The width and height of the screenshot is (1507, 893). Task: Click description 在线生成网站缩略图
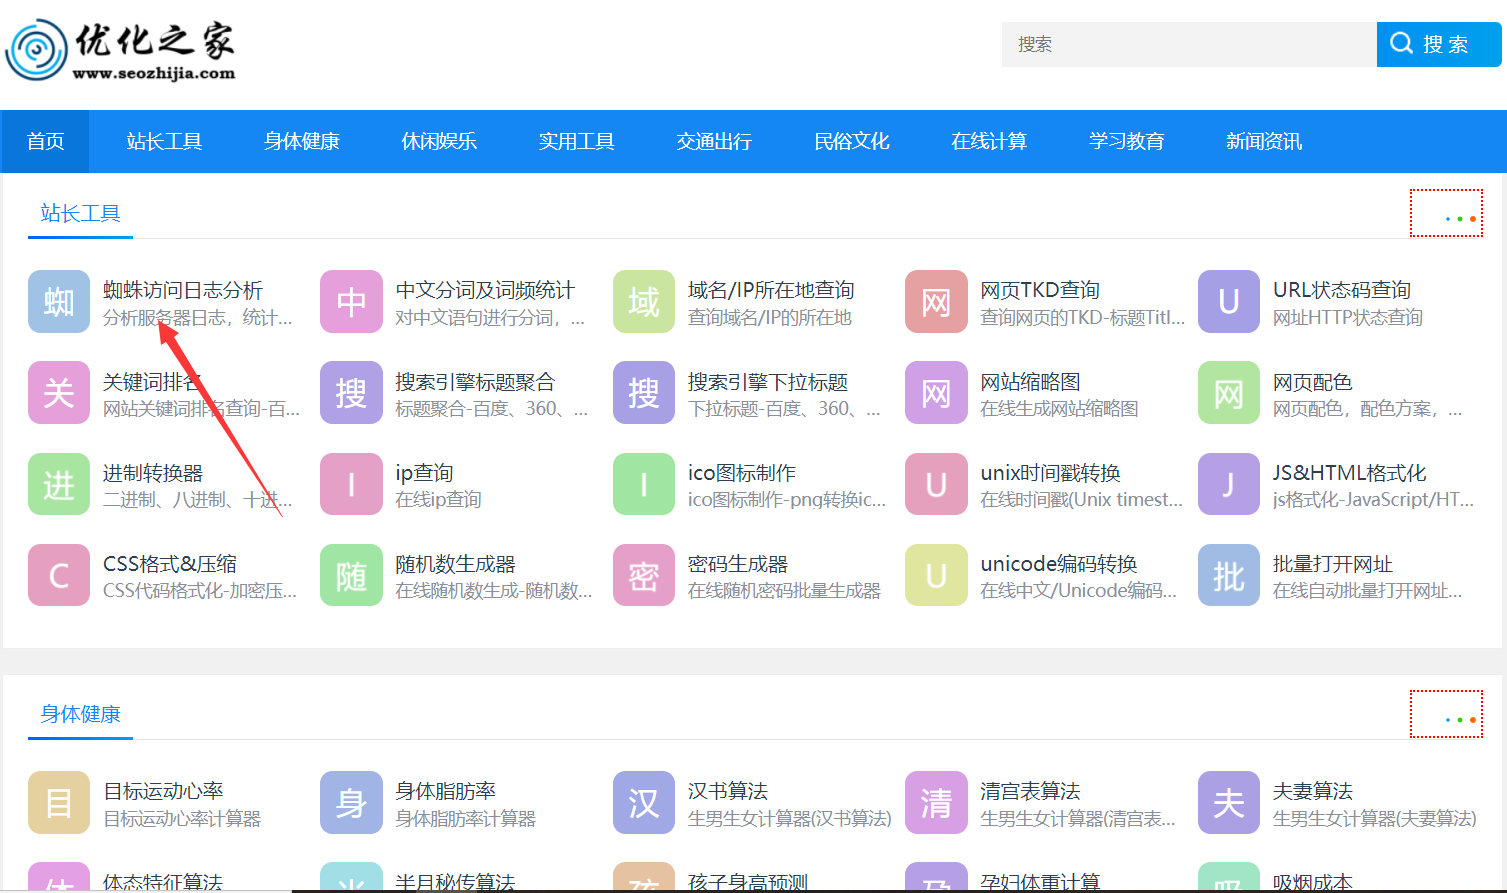(1059, 409)
